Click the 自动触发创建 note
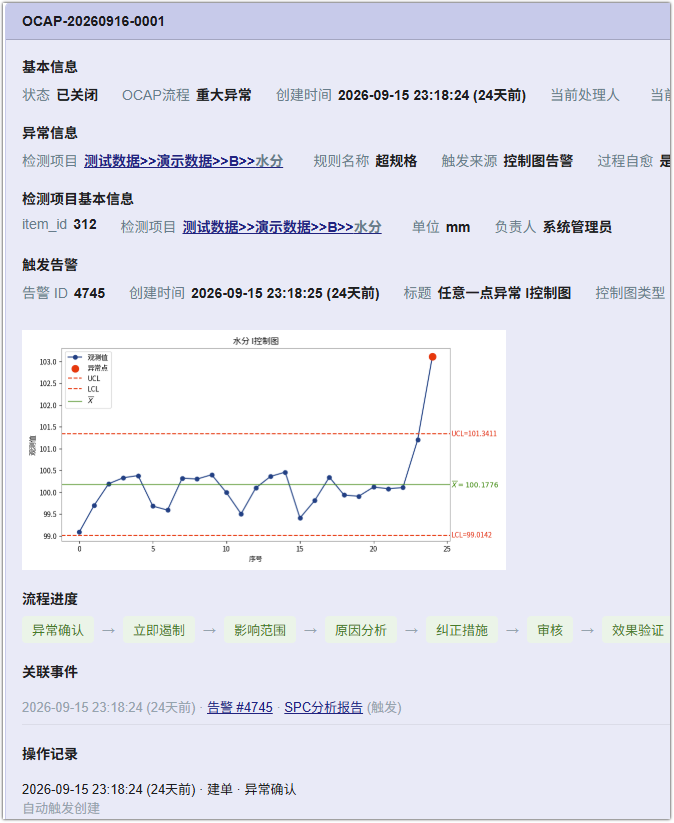 (61, 808)
